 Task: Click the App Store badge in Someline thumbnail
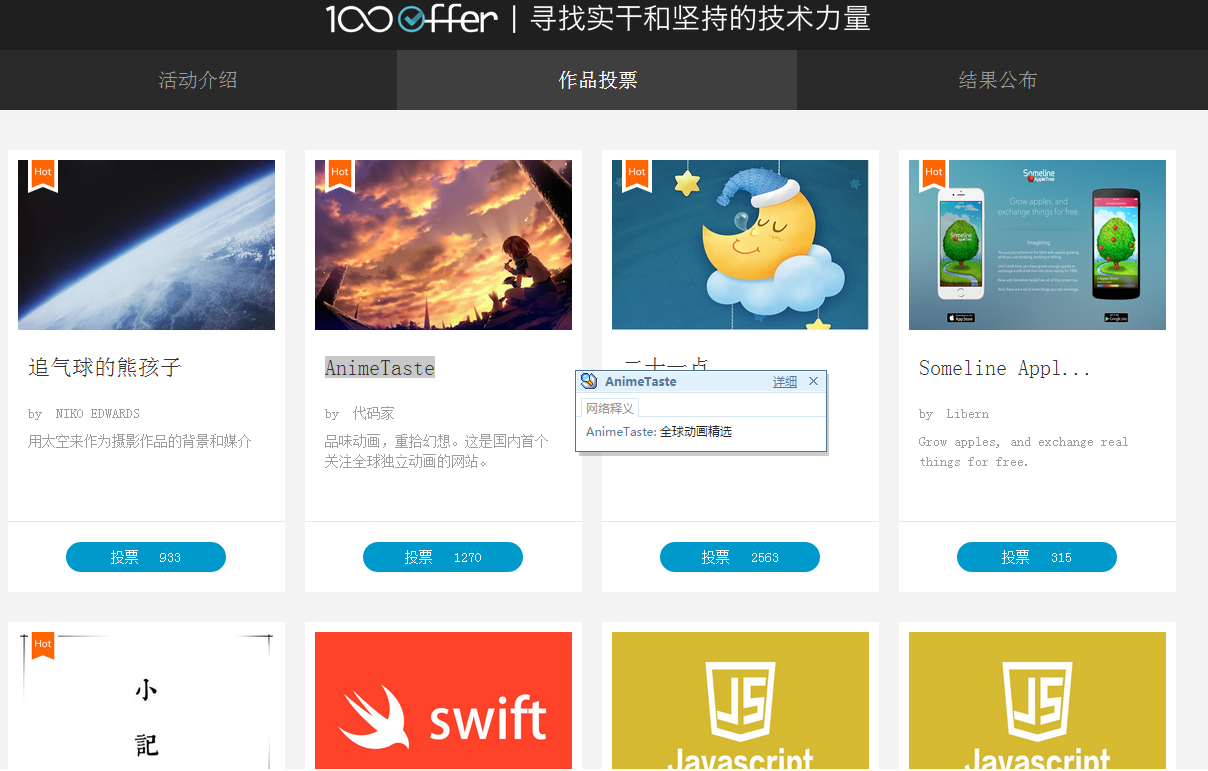pos(961,318)
